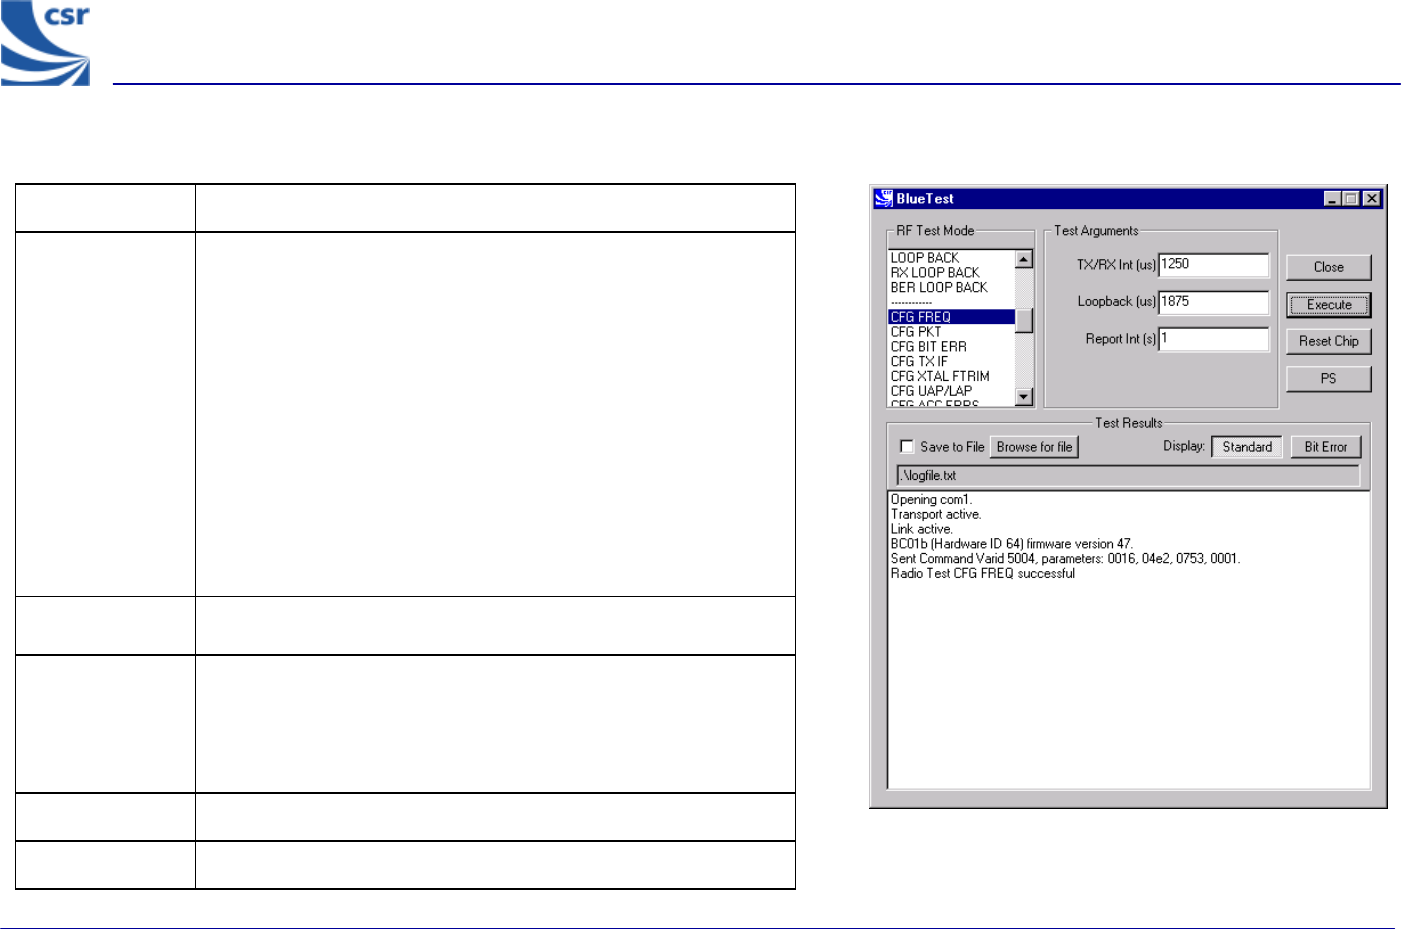Click the Close button
This screenshot has height=929, width=1404.
(x=1328, y=267)
